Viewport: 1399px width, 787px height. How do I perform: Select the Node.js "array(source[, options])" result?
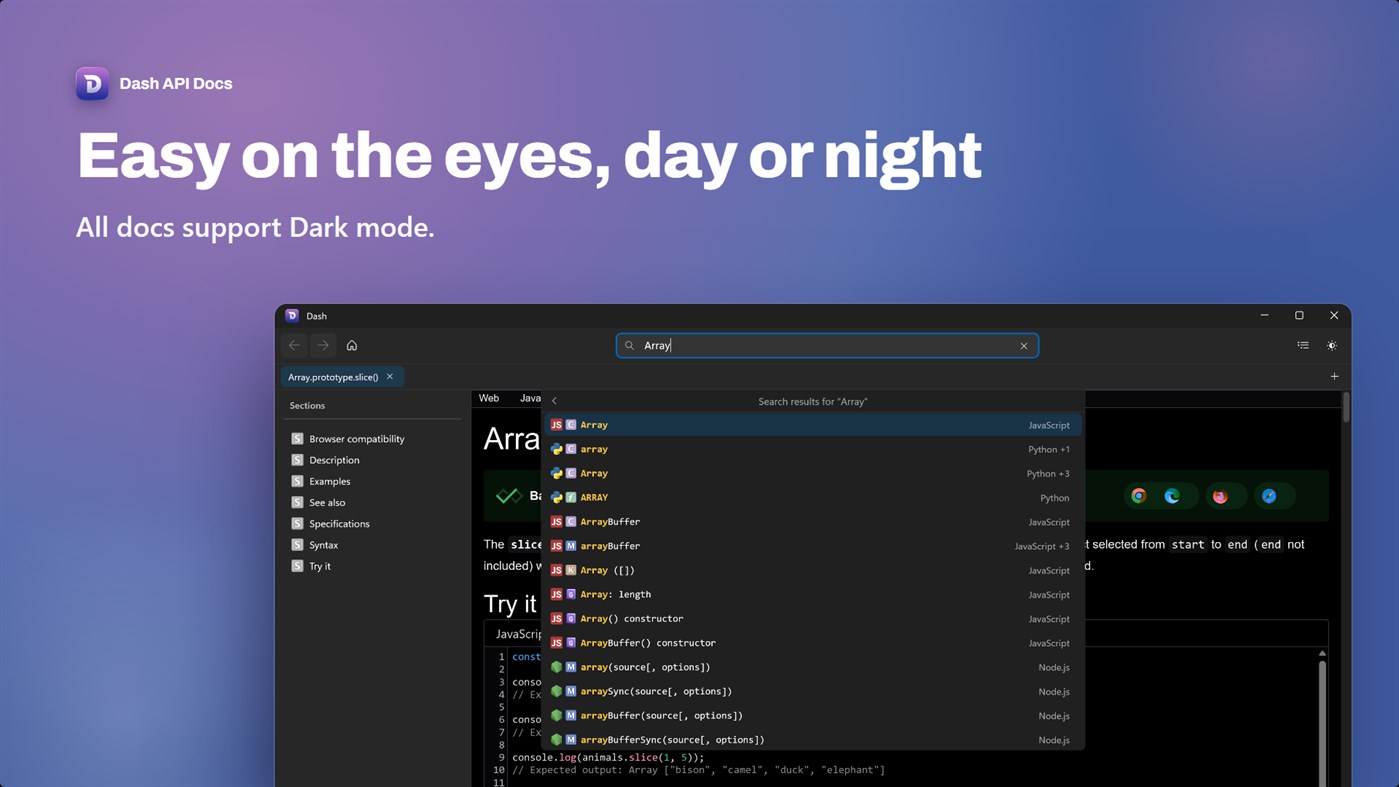click(812, 667)
